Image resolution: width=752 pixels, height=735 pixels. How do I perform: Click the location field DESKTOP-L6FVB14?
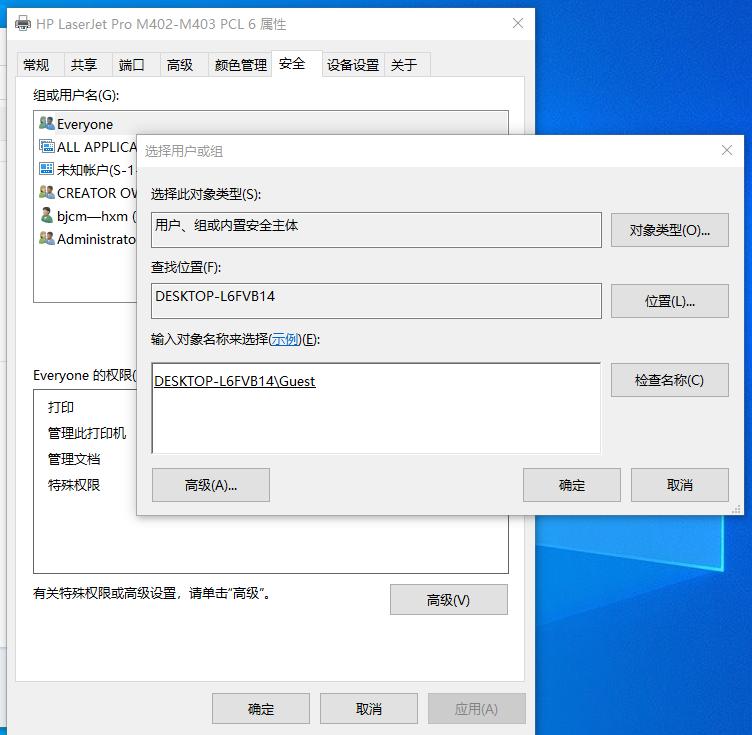point(376,301)
